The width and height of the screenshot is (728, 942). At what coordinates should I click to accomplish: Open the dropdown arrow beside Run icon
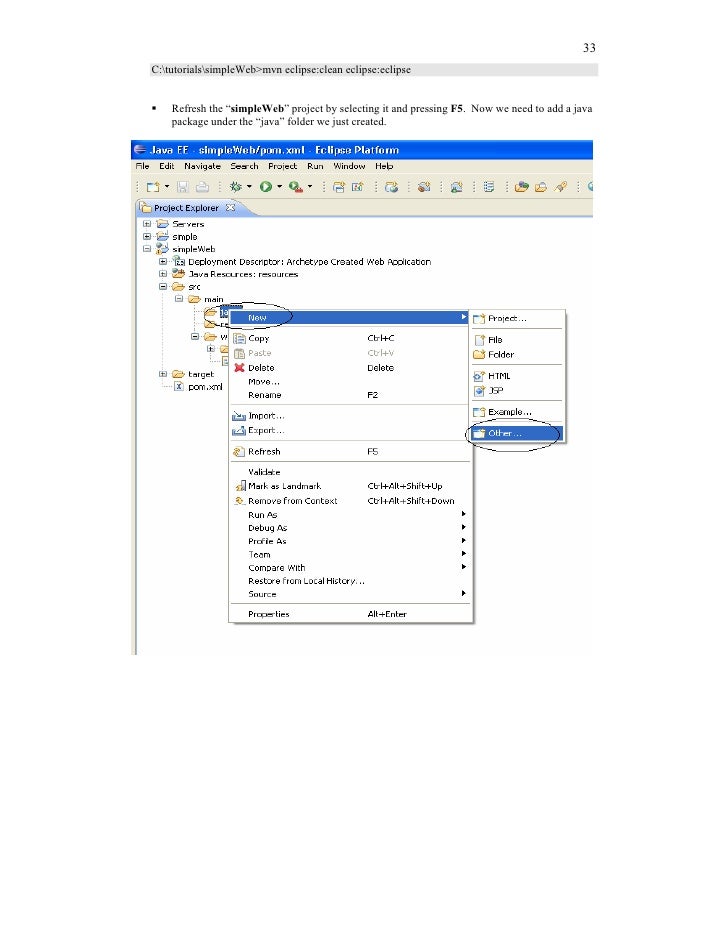coord(279,187)
